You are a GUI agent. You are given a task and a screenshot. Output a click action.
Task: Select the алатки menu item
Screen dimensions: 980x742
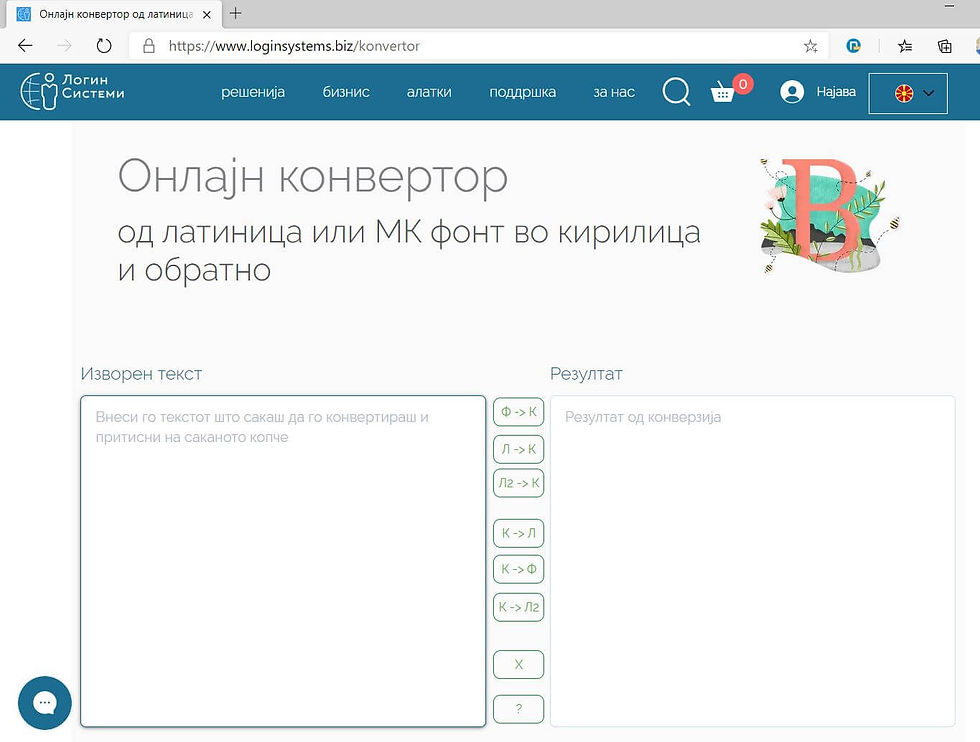pos(429,91)
